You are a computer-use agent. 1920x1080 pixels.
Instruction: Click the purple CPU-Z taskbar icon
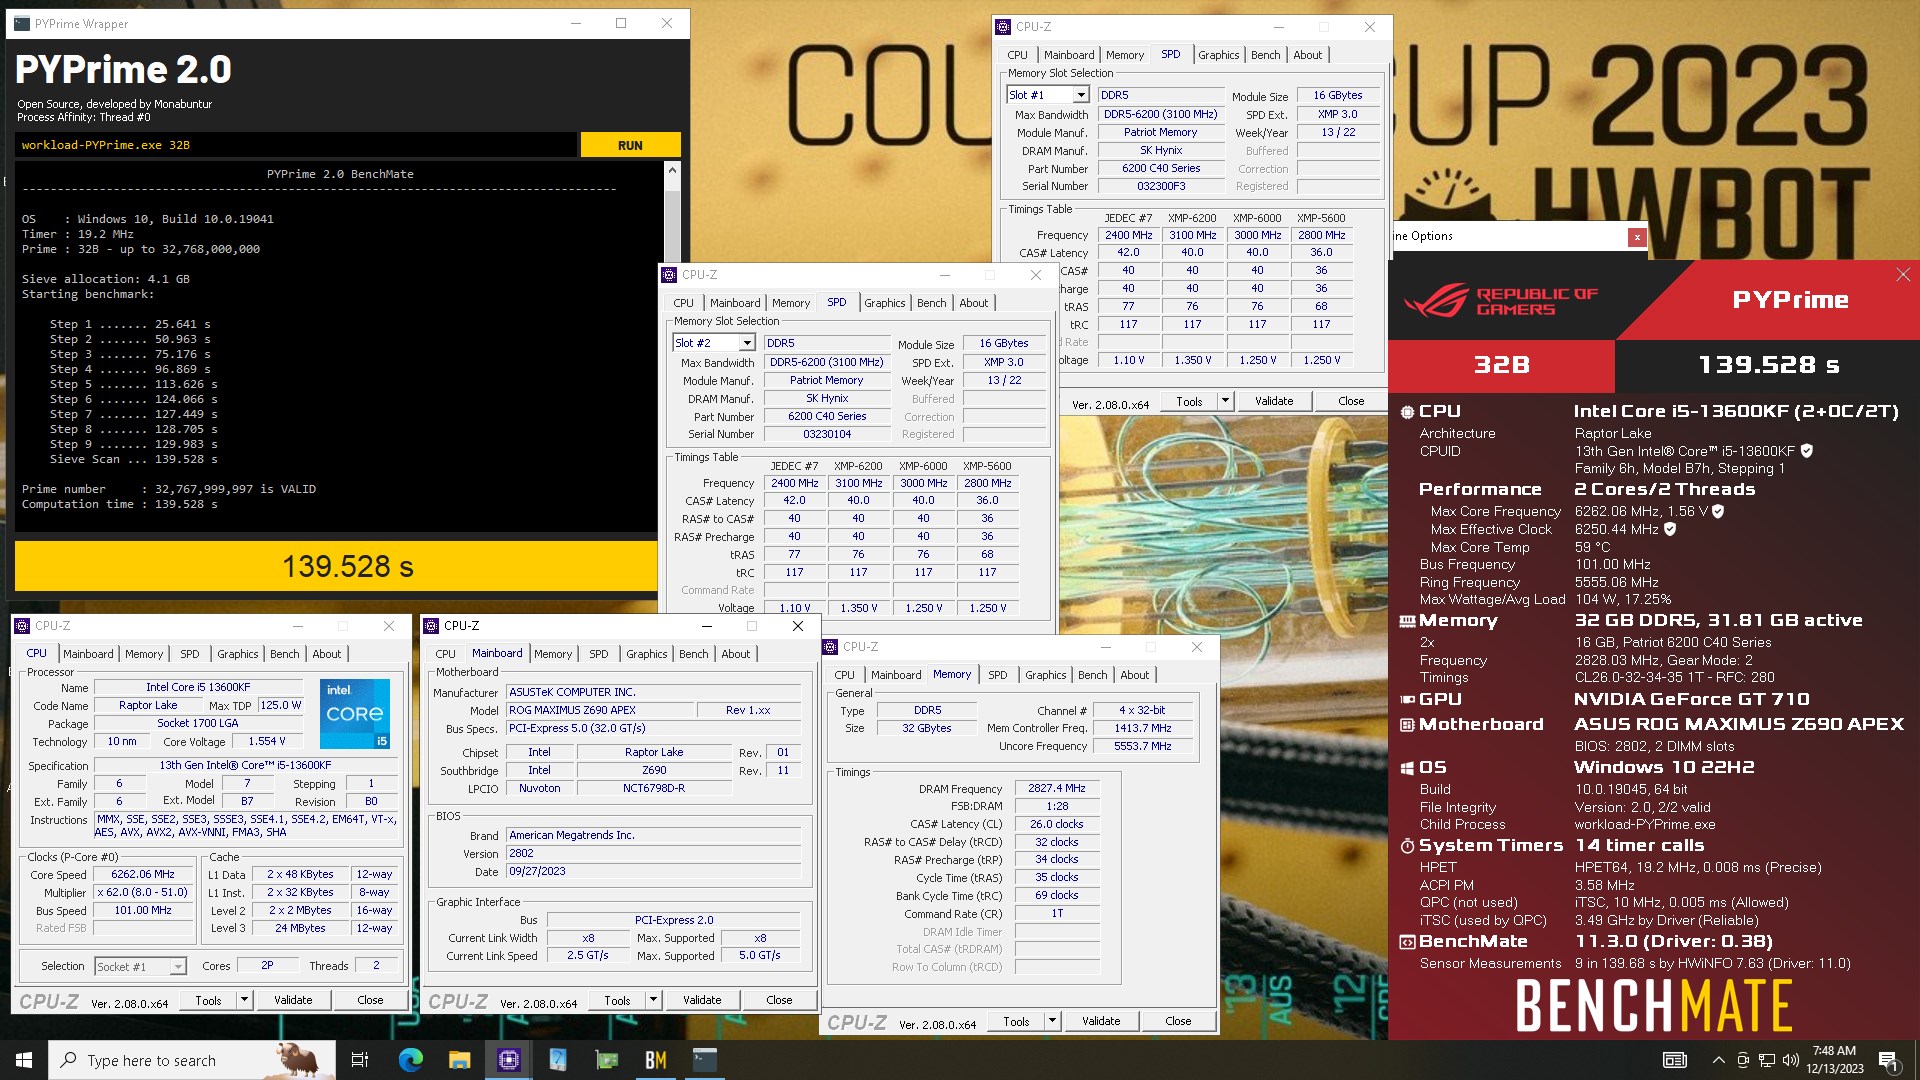coord(508,1060)
